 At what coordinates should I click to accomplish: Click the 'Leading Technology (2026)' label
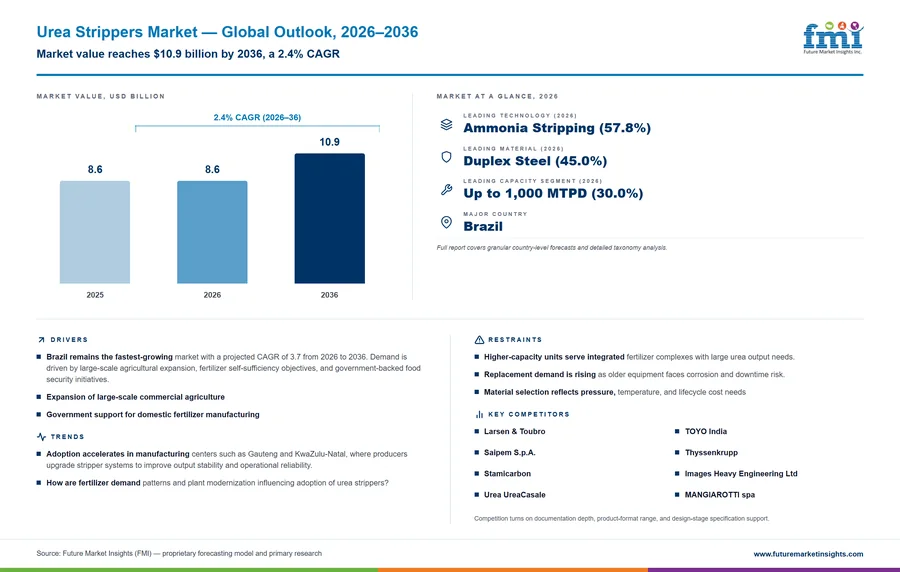[x=520, y=116]
